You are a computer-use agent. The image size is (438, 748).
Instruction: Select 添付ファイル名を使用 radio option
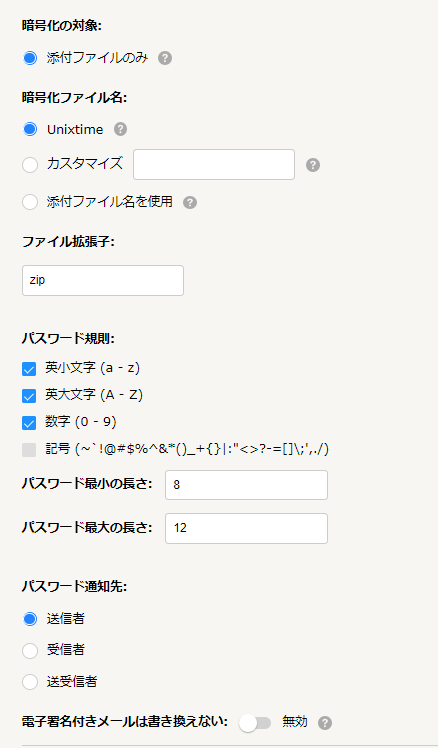pyautogui.click(x=30, y=202)
